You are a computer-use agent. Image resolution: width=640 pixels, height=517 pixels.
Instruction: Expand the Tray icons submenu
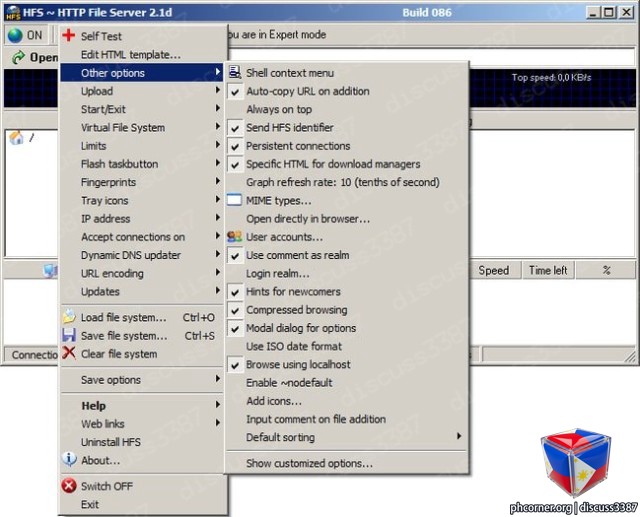[x=142, y=200]
